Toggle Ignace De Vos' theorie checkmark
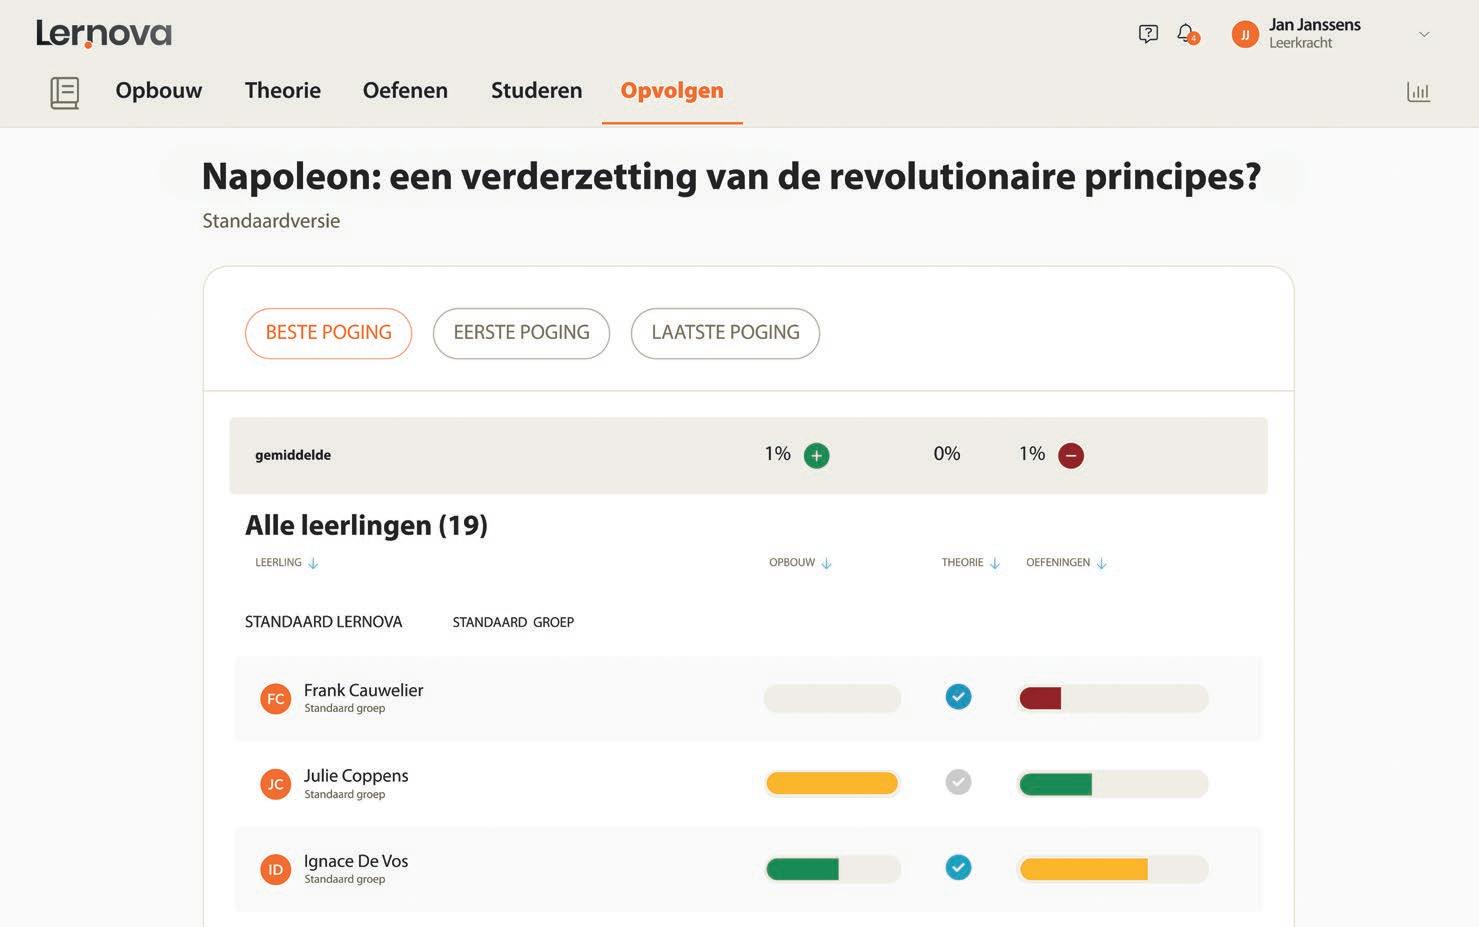Viewport: 1479px width, 927px height. pyautogui.click(x=958, y=867)
